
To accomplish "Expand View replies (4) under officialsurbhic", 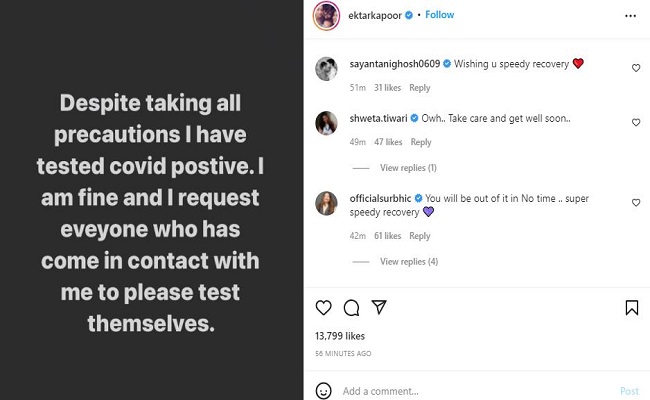I will click(x=408, y=262).
